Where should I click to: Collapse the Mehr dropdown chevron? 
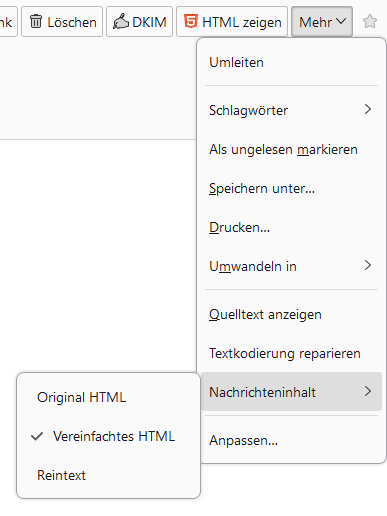click(341, 22)
